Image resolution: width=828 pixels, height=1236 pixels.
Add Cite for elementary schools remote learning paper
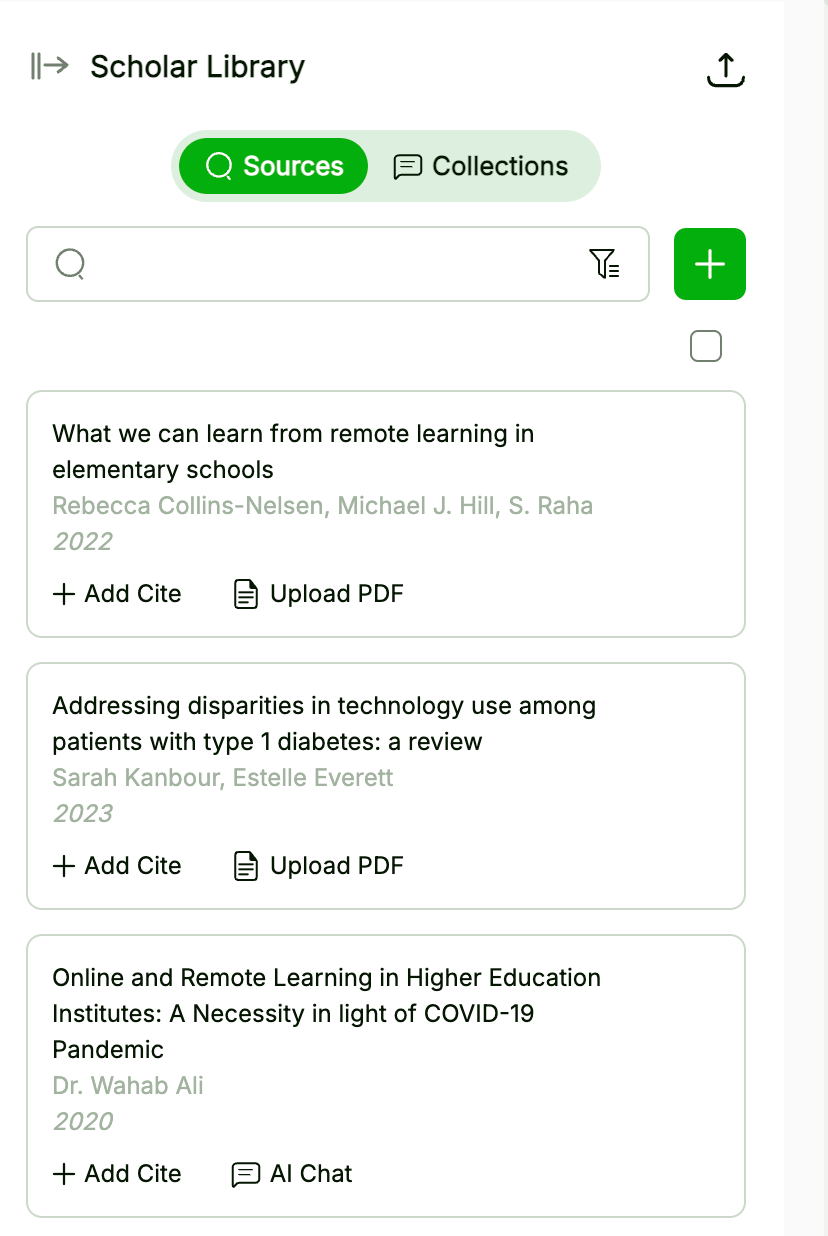pos(117,594)
